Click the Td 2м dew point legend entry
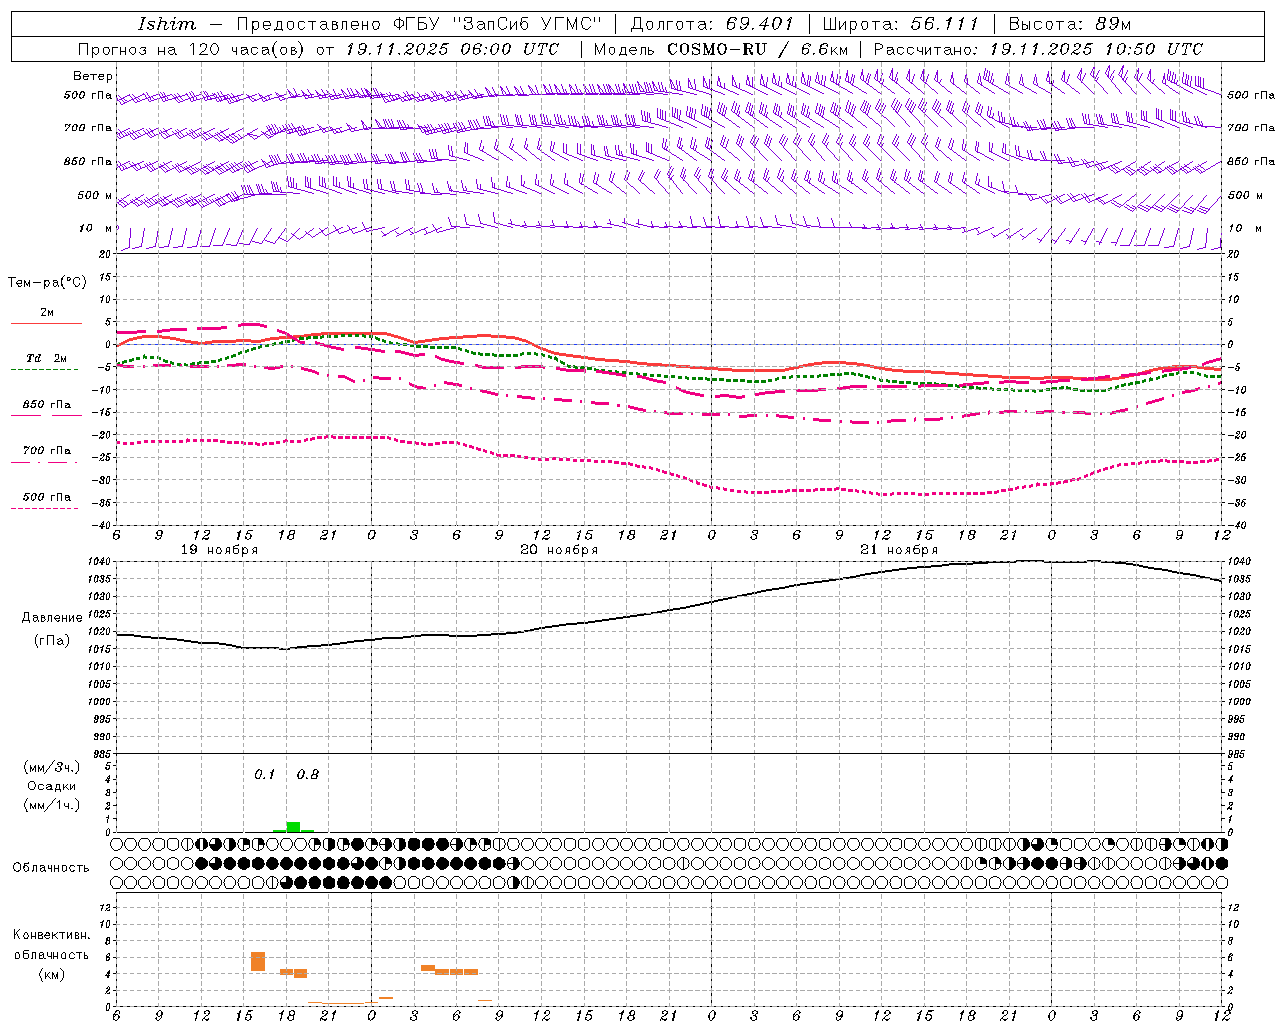1280x1024 pixels. point(47,358)
